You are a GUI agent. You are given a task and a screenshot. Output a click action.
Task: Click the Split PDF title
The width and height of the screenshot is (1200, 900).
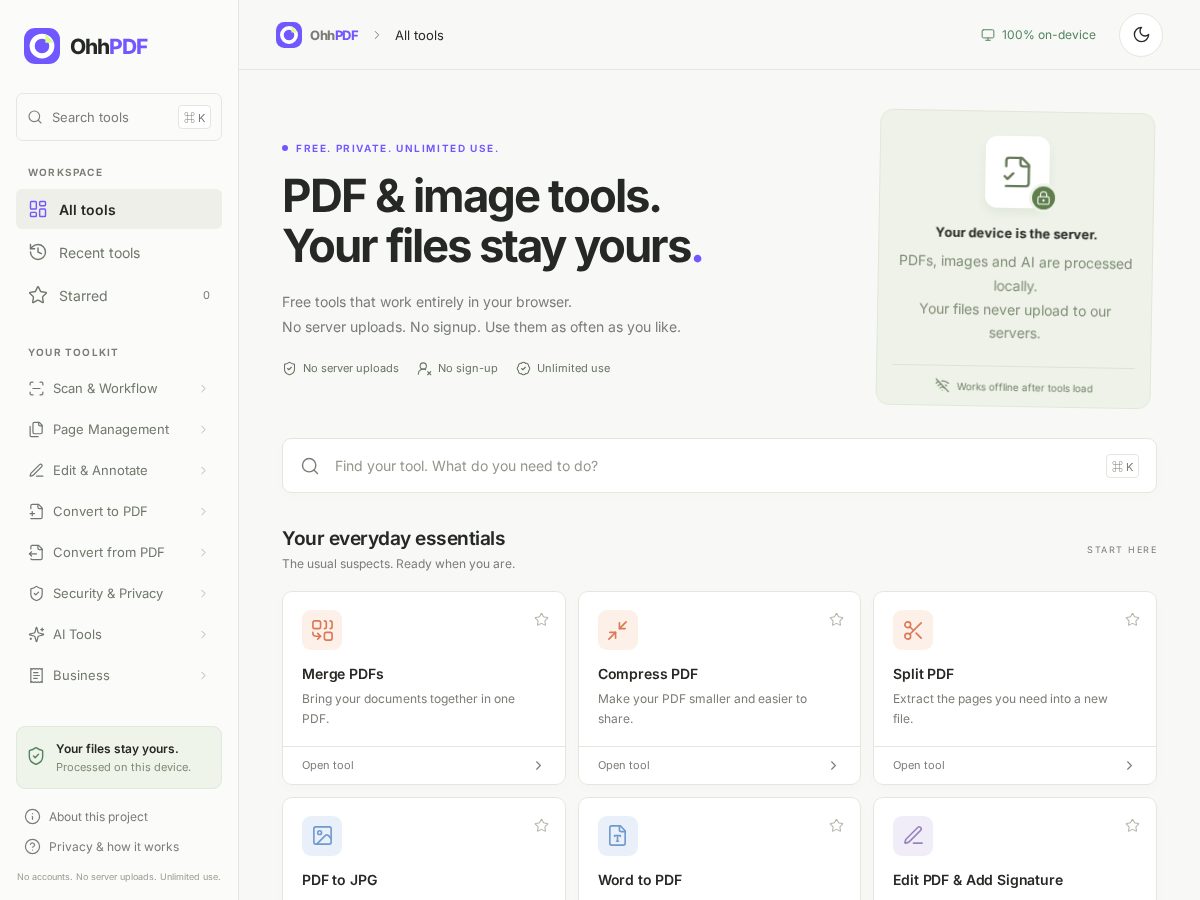[x=923, y=674]
